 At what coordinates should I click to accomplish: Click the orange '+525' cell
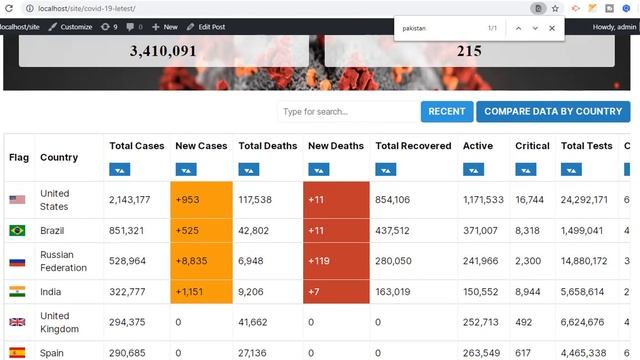(x=202, y=231)
